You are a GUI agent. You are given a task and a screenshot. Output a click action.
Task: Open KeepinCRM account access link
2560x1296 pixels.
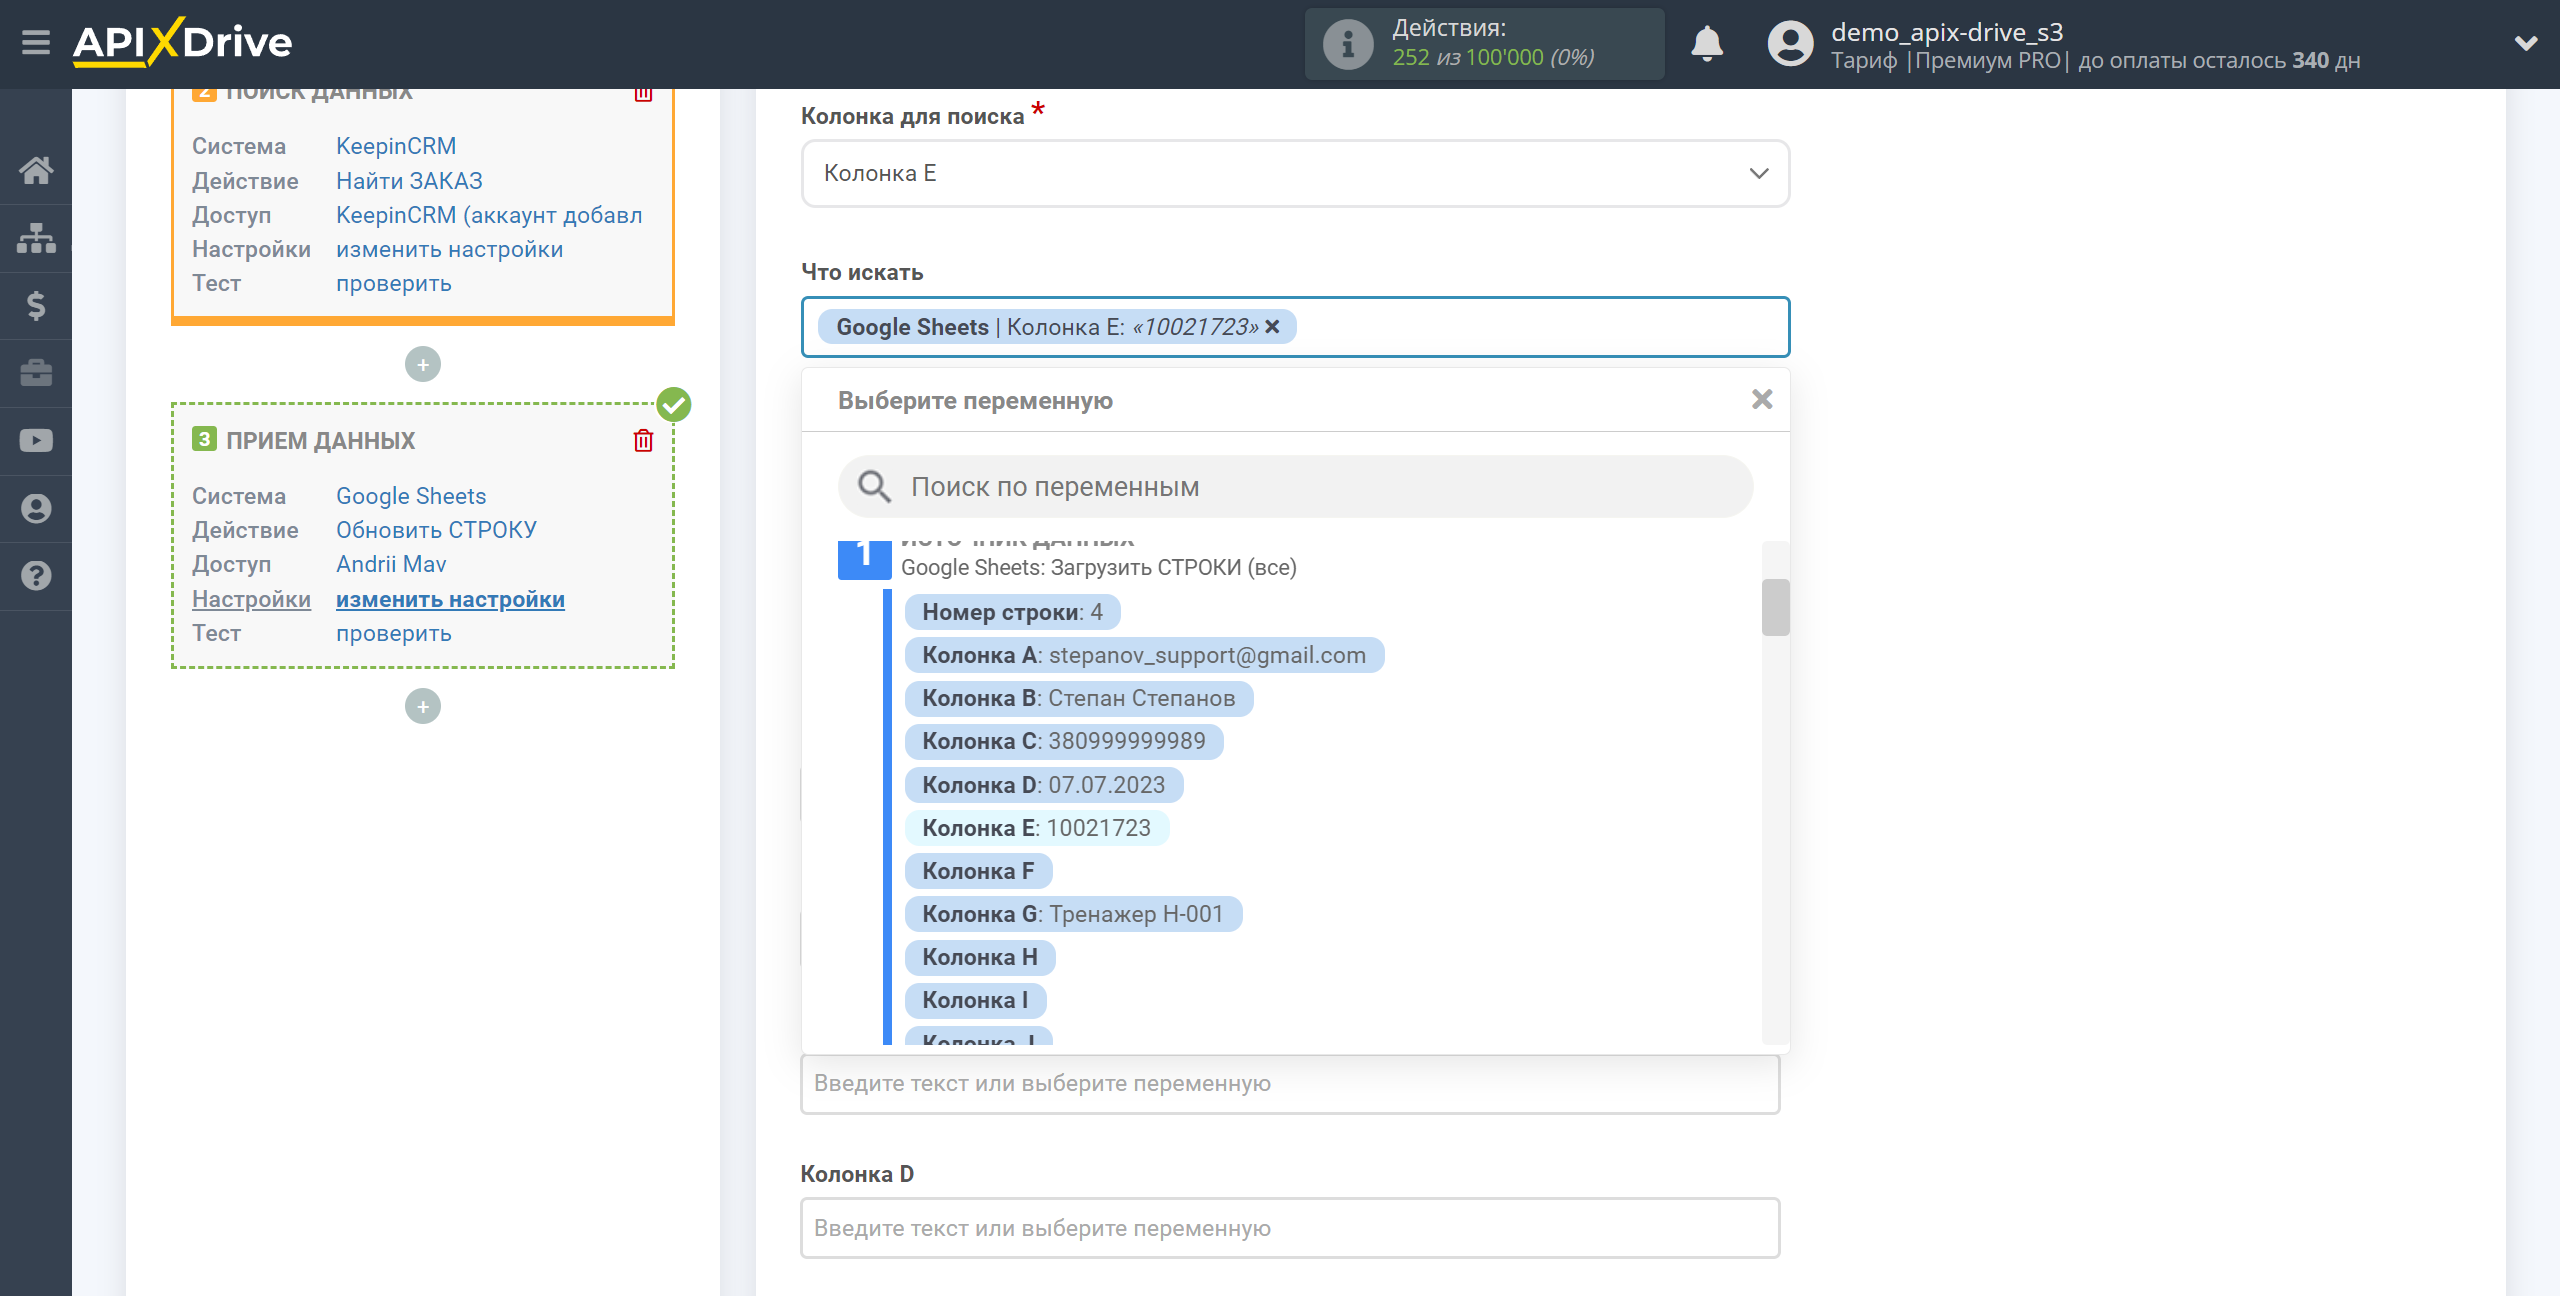[489, 215]
